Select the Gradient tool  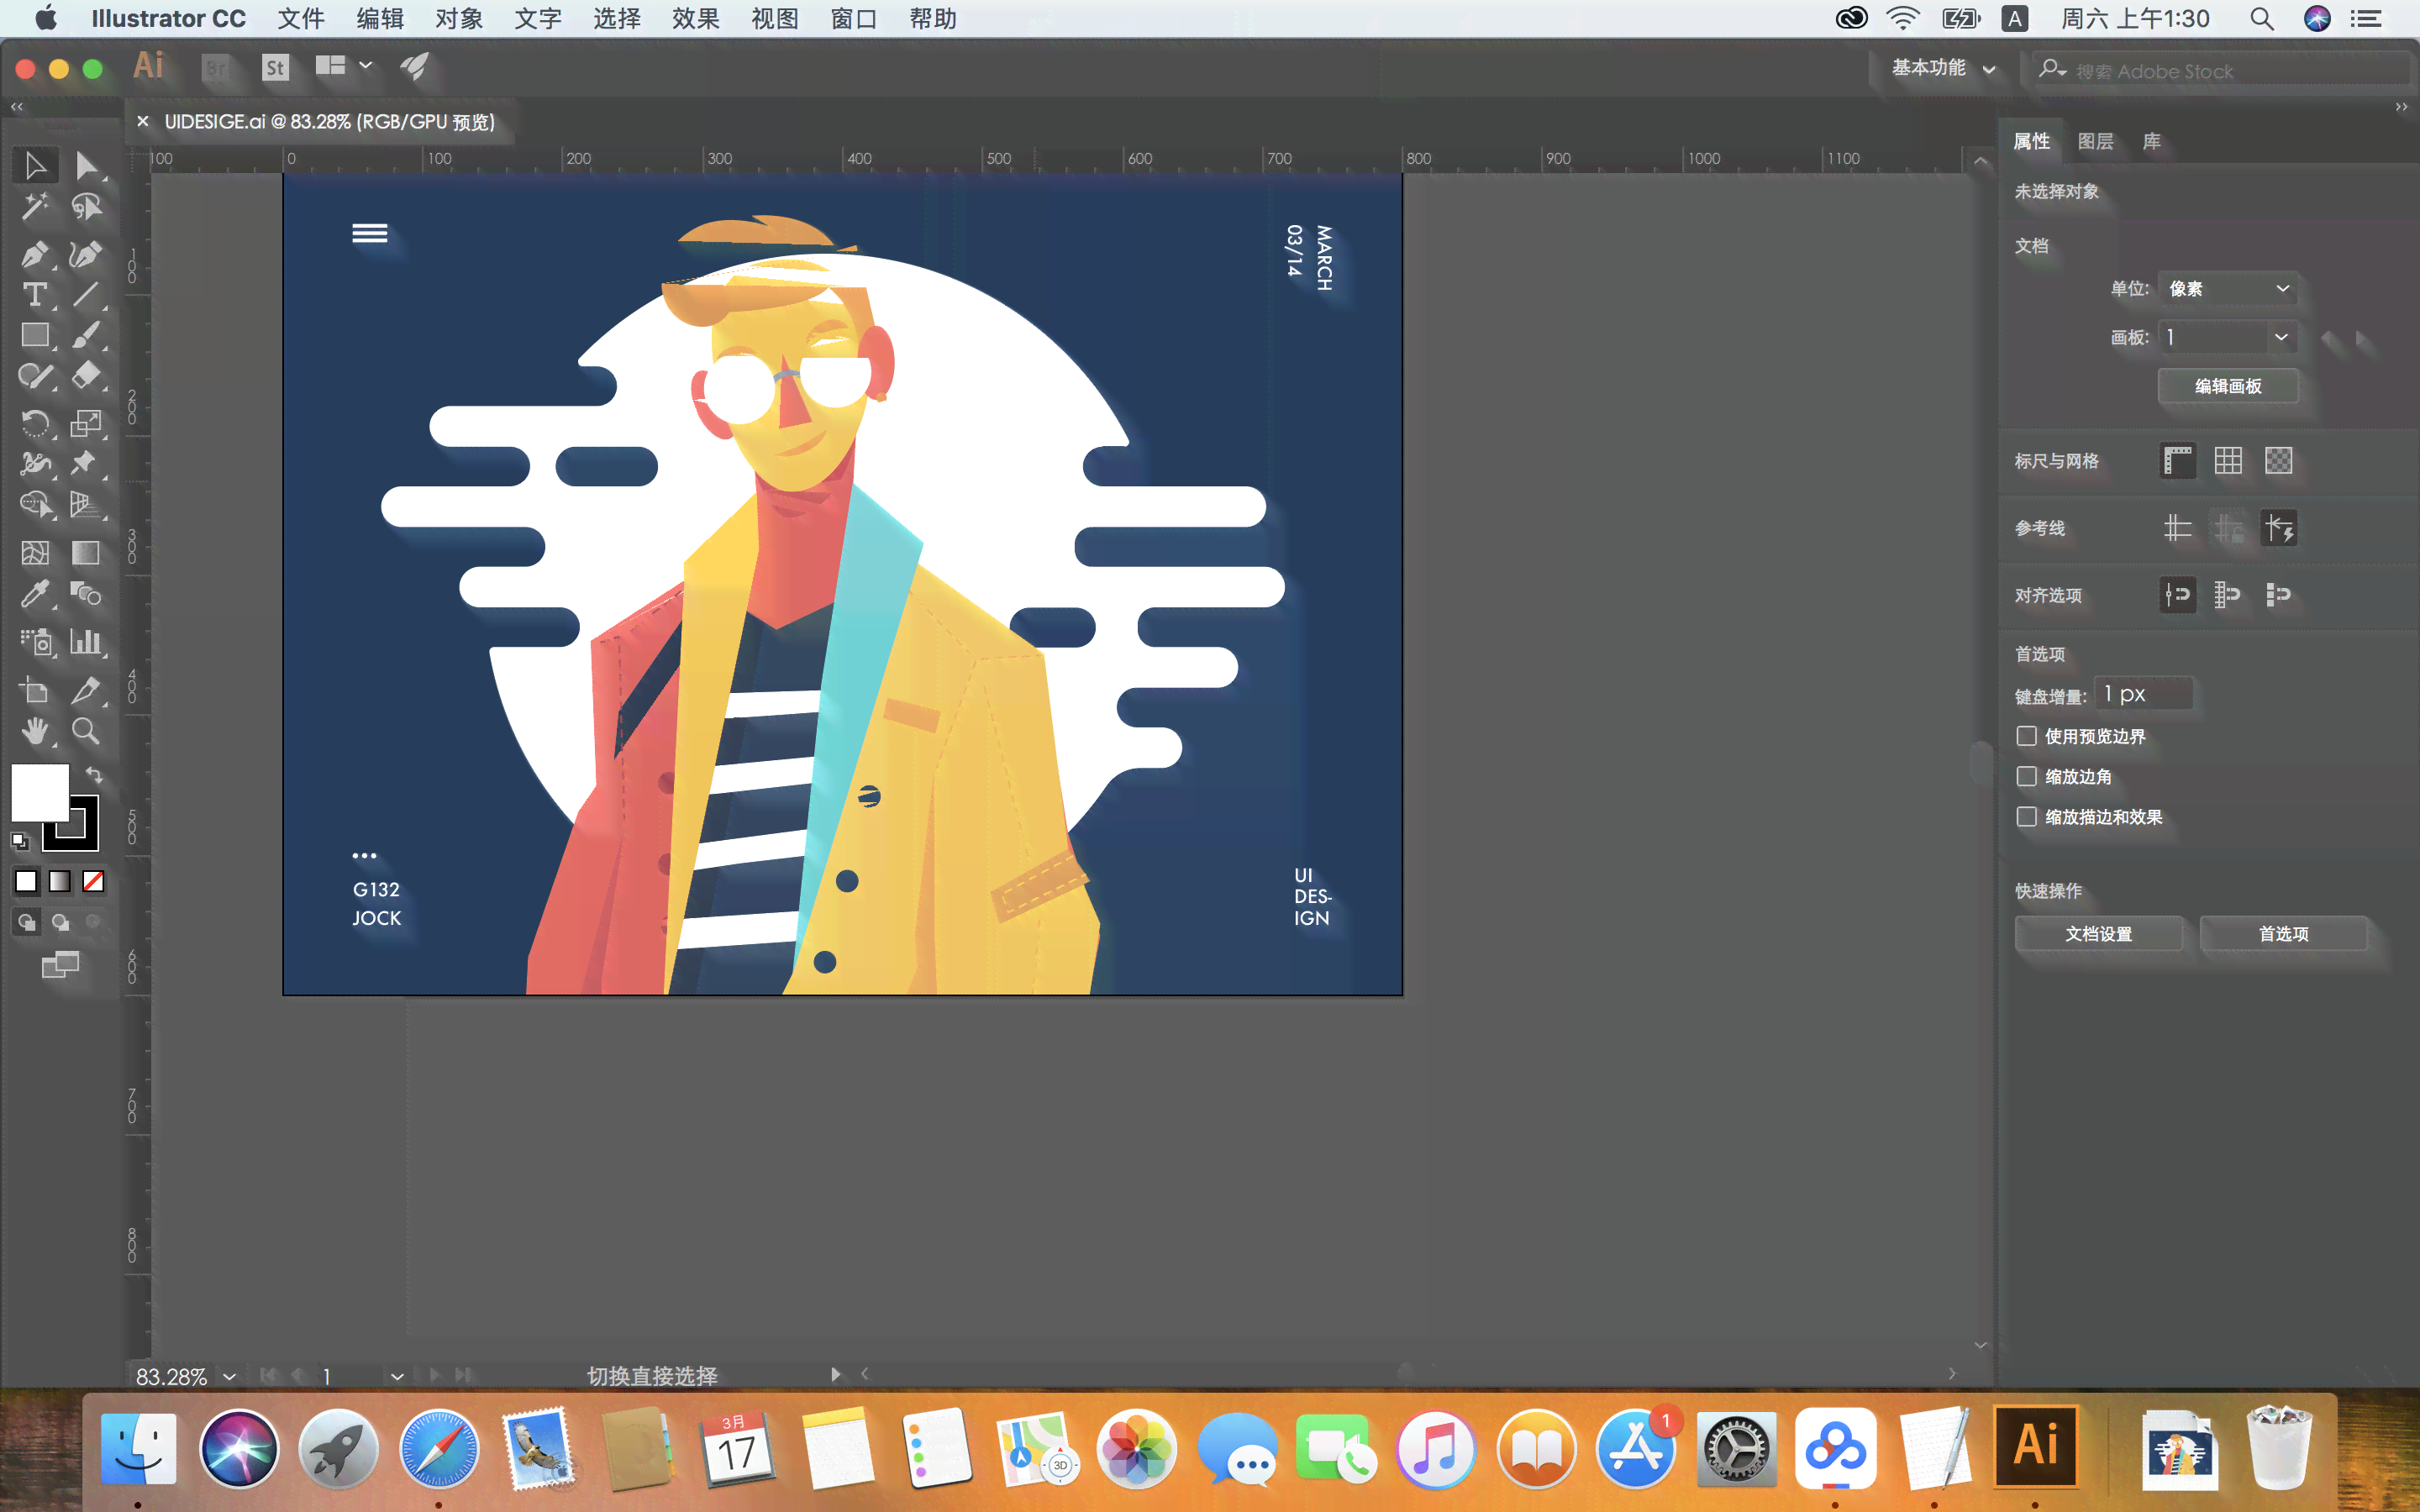(87, 552)
